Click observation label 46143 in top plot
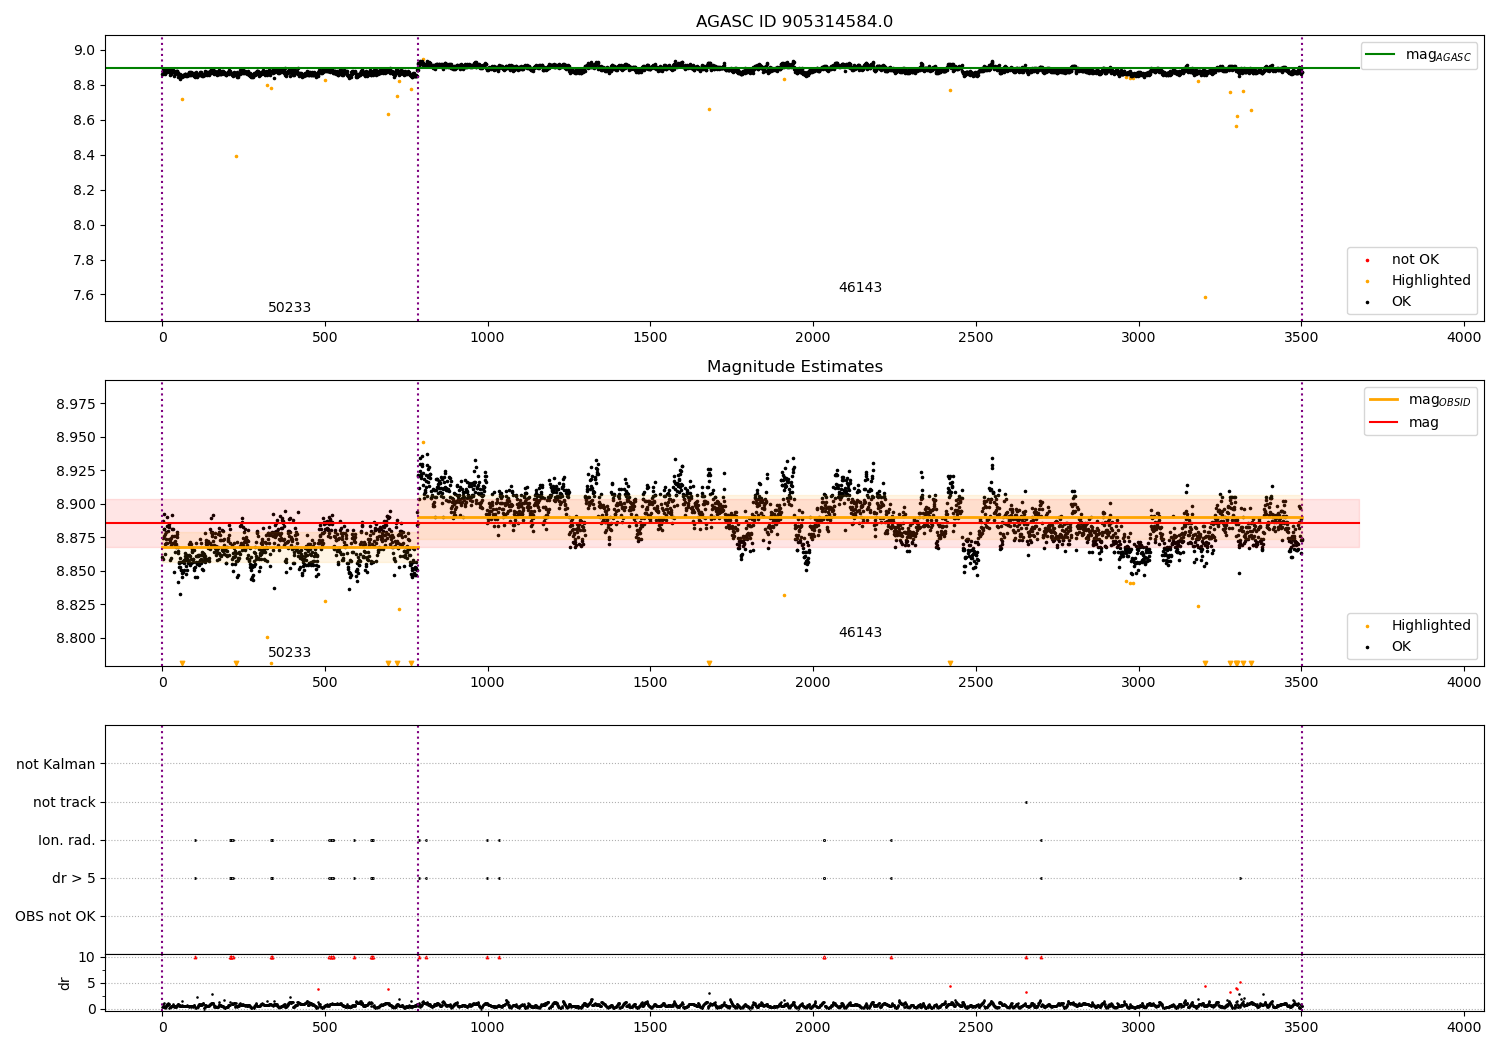This screenshot has height=1050, width=1500. click(x=860, y=288)
